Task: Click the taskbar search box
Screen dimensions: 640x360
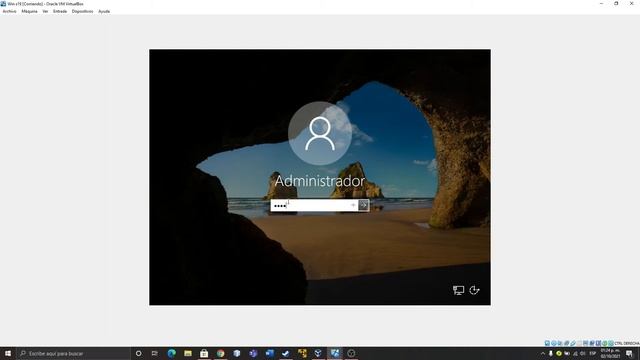Action: coord(73,353)
